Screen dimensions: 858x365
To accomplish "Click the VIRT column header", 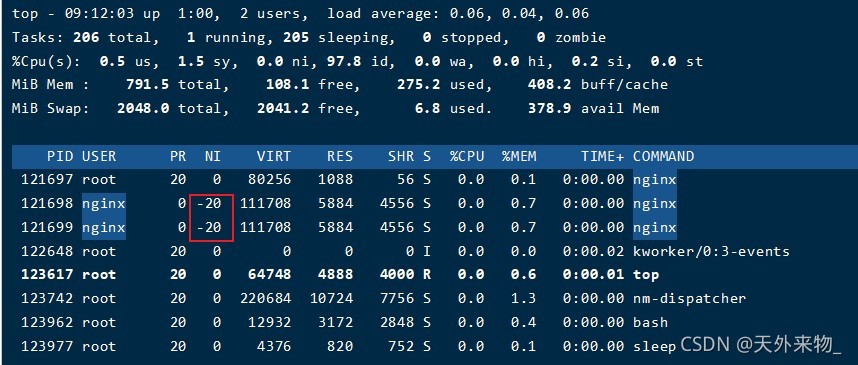I will (x=274, y=157).
